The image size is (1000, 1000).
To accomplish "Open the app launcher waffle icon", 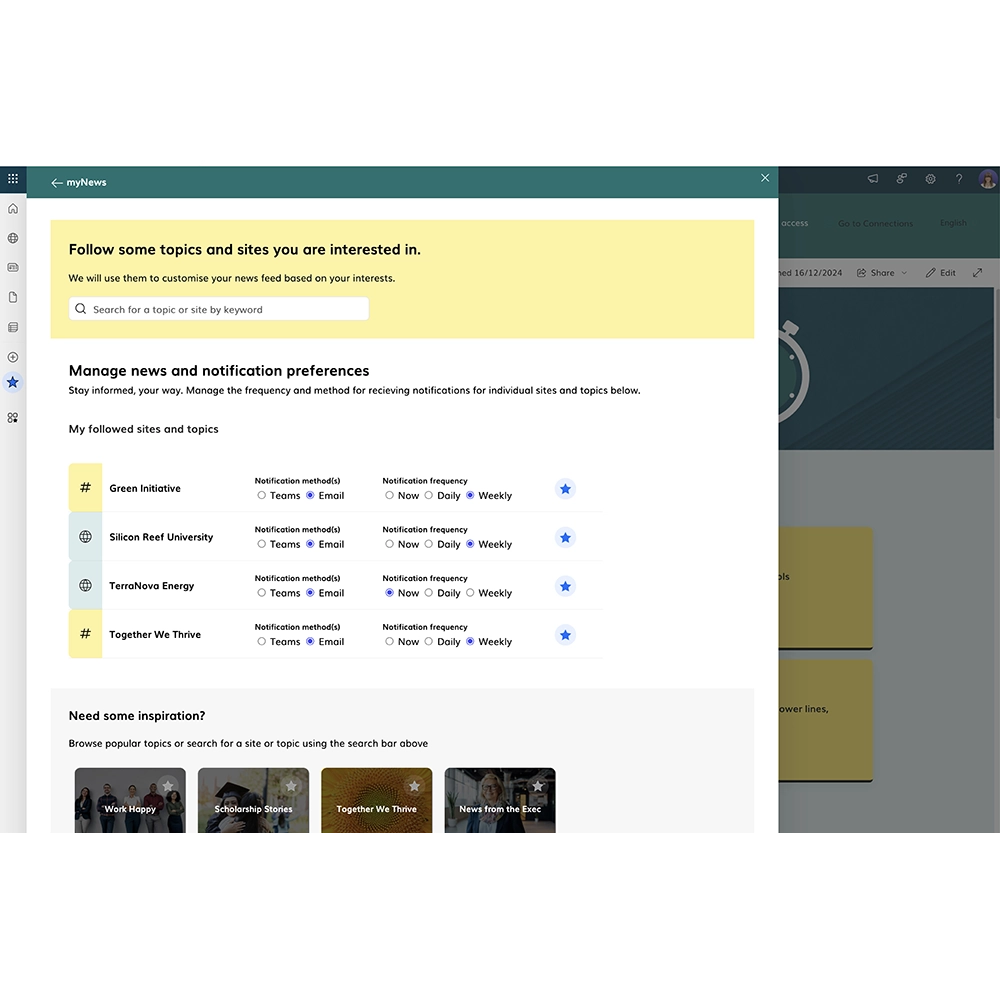I will (x=13, y=178).
